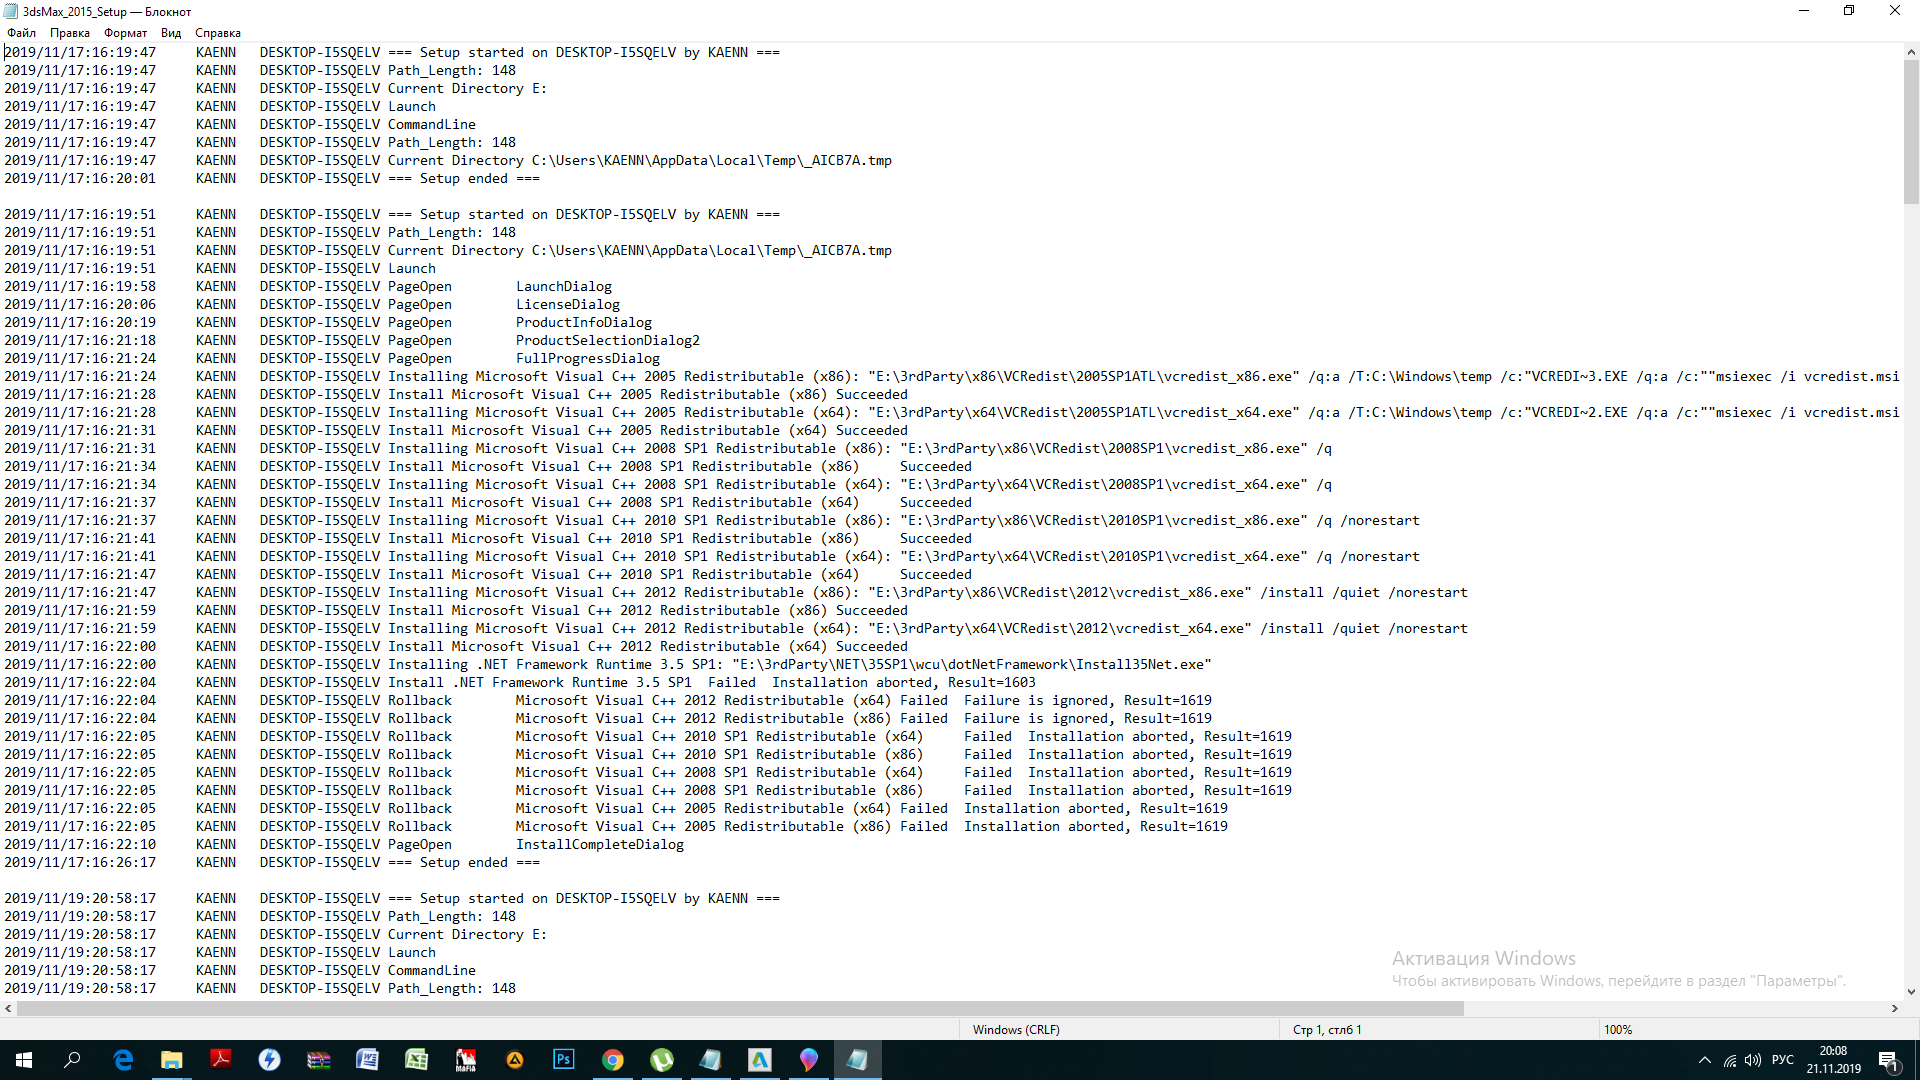1920x1080 pixels.
Task: Open WinRAR from the taskbar
Action: [319, 1060]
